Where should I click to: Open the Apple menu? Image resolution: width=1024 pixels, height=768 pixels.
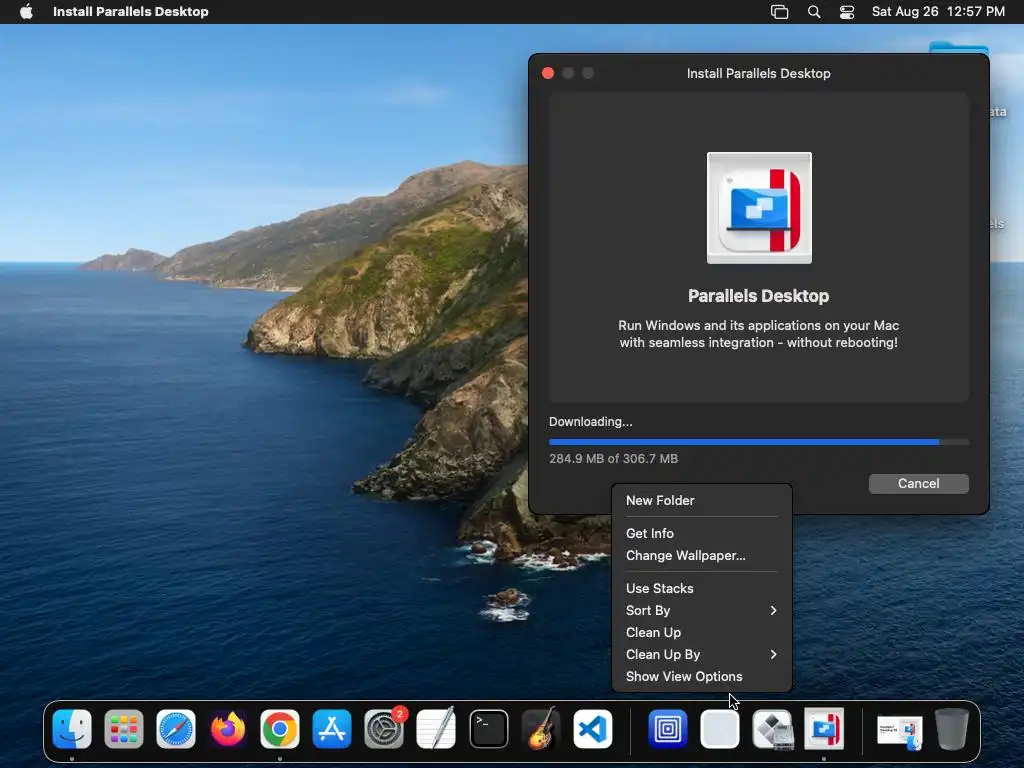click(x=26, y=11)
